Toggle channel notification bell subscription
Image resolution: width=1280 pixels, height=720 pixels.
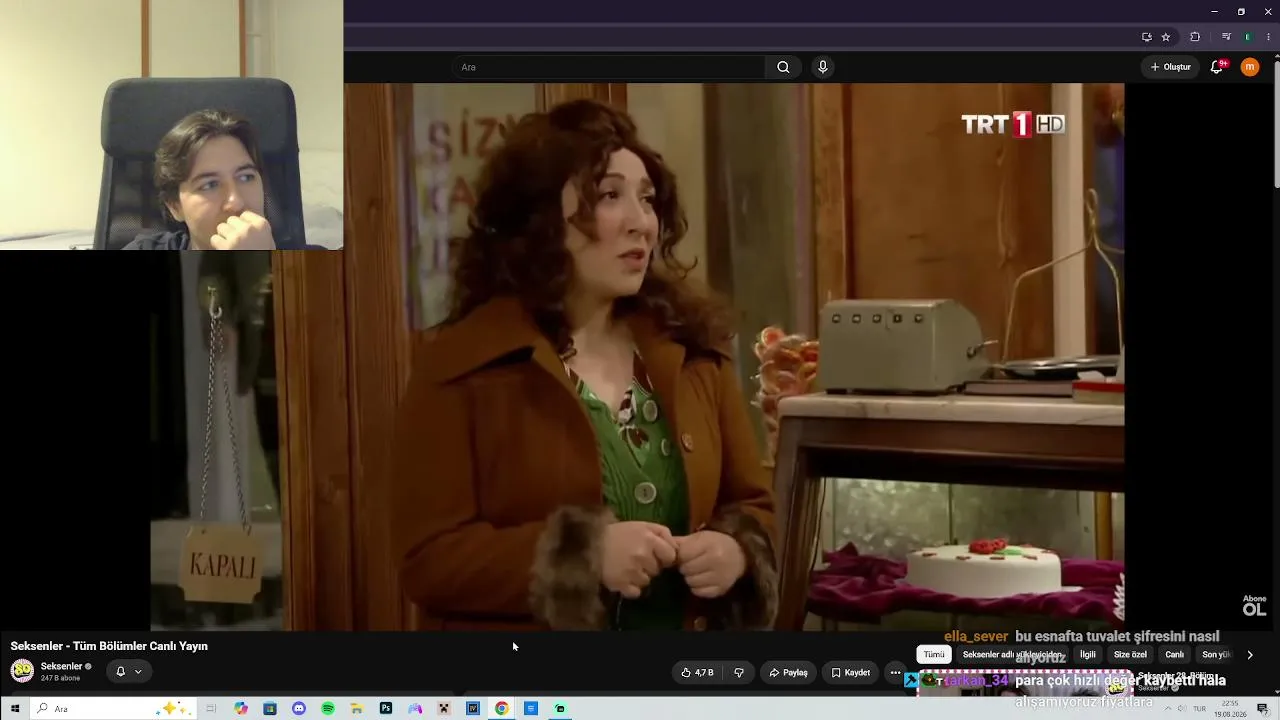point(120,671)
